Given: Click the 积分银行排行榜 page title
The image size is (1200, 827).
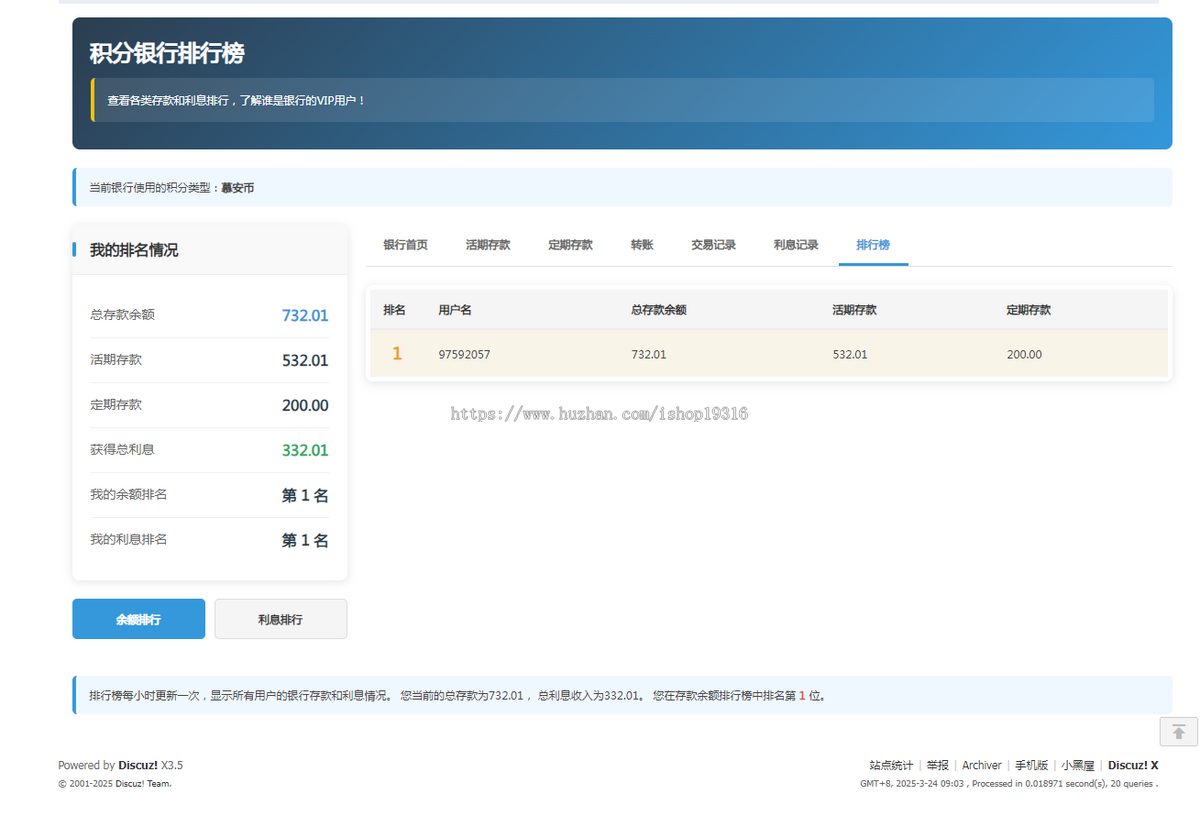Looking at the screenshot, I should click(166, 53).
